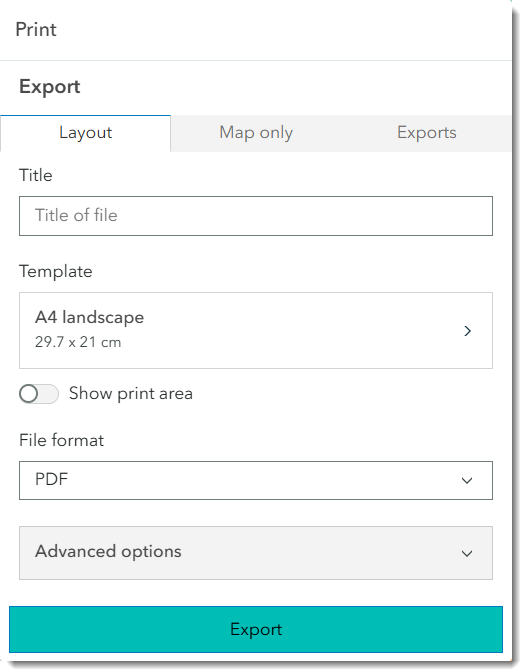
Task: Click the Title field label
Action: click(36, 175)
